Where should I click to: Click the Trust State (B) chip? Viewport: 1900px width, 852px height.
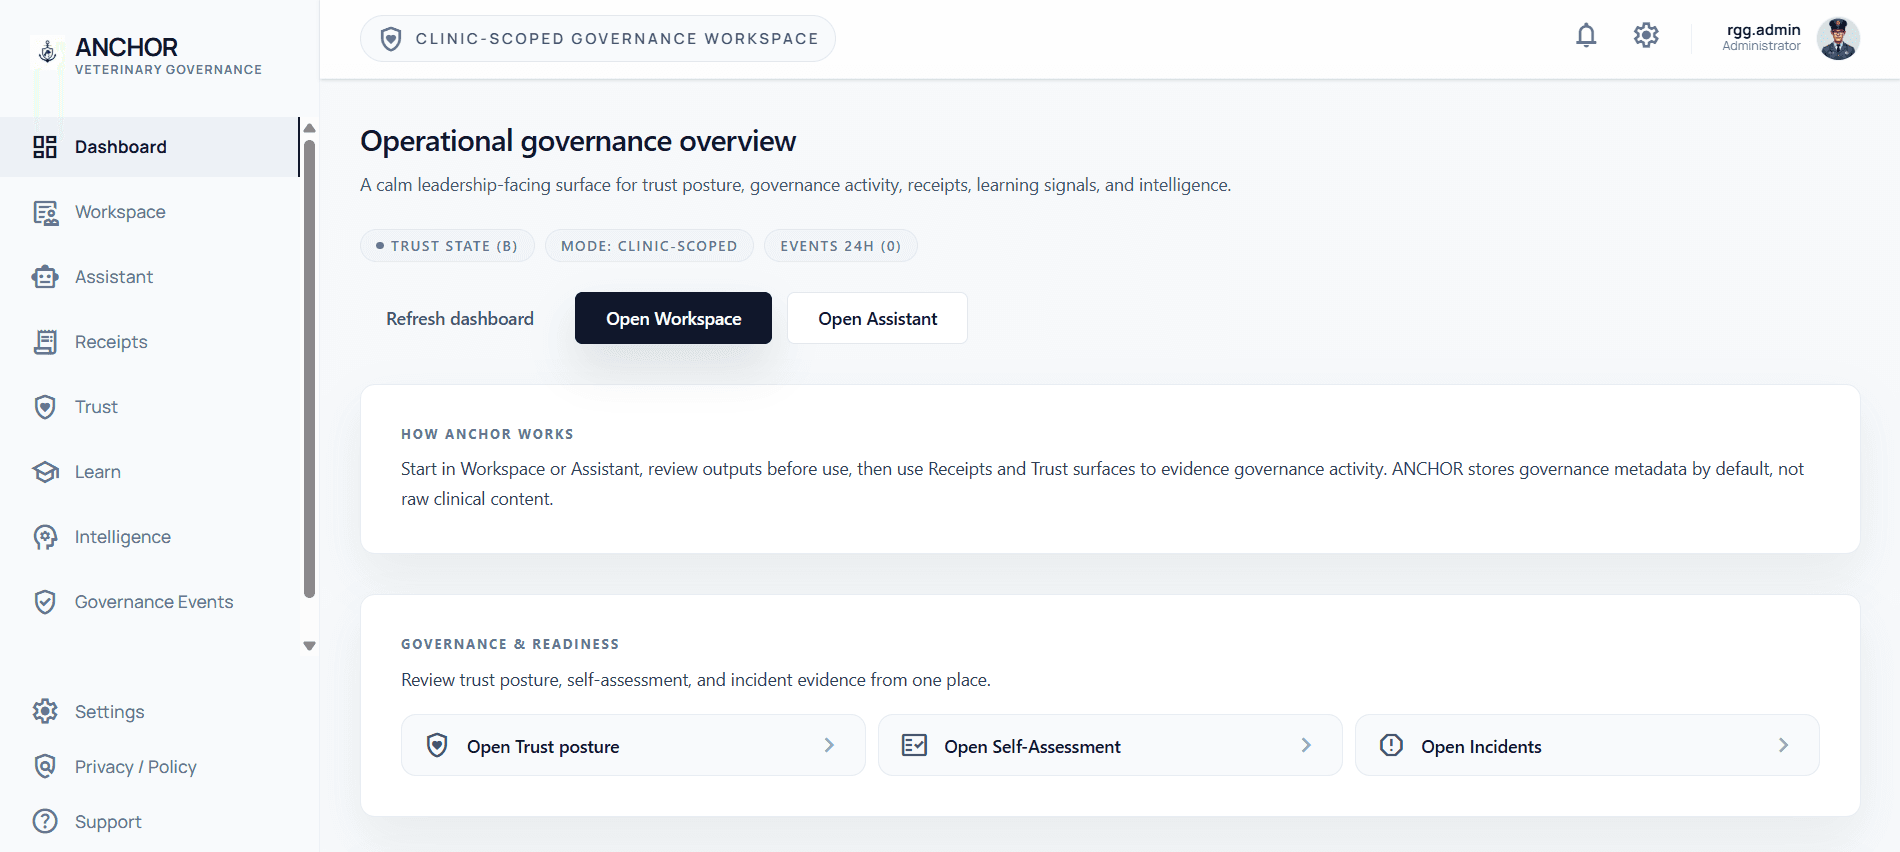447,246
